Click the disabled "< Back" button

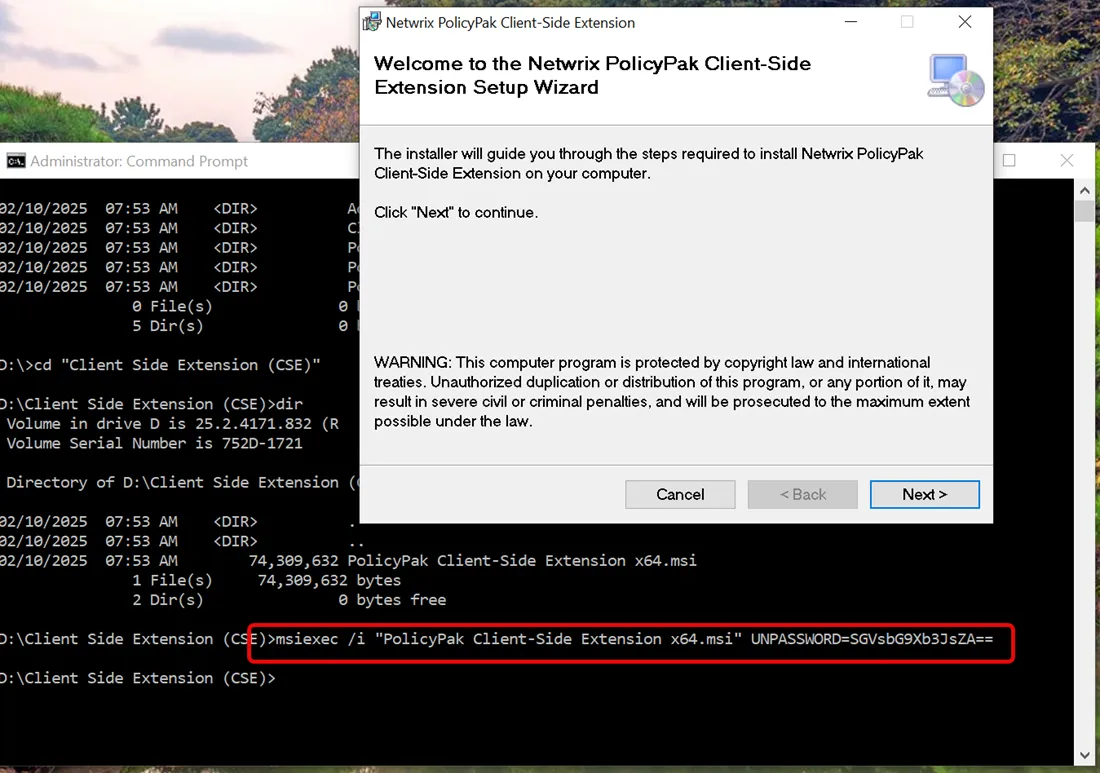(802, 494)
